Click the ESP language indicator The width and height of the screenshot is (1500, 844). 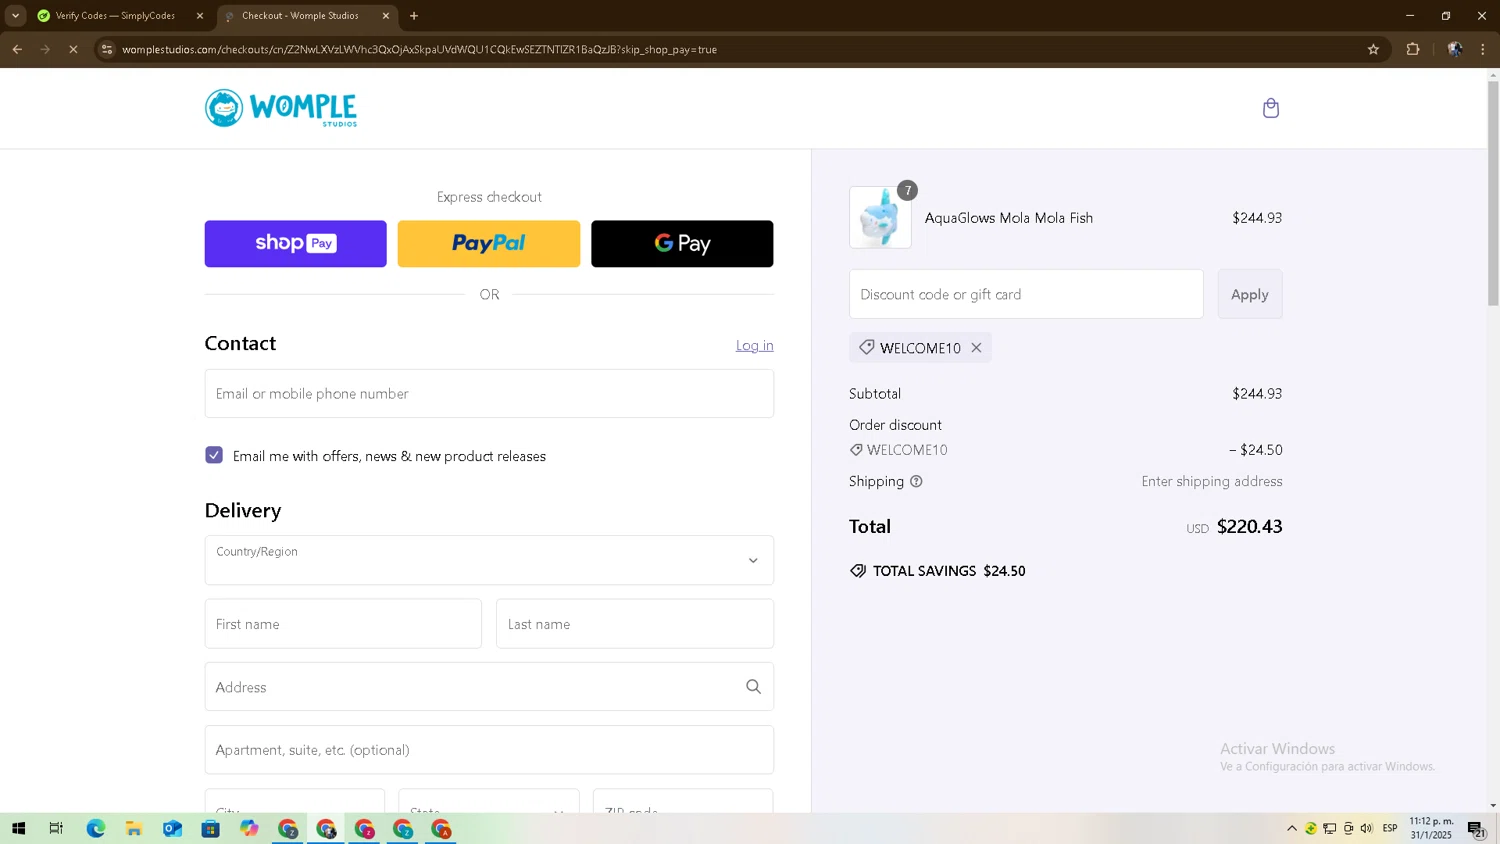[1390, 828]
